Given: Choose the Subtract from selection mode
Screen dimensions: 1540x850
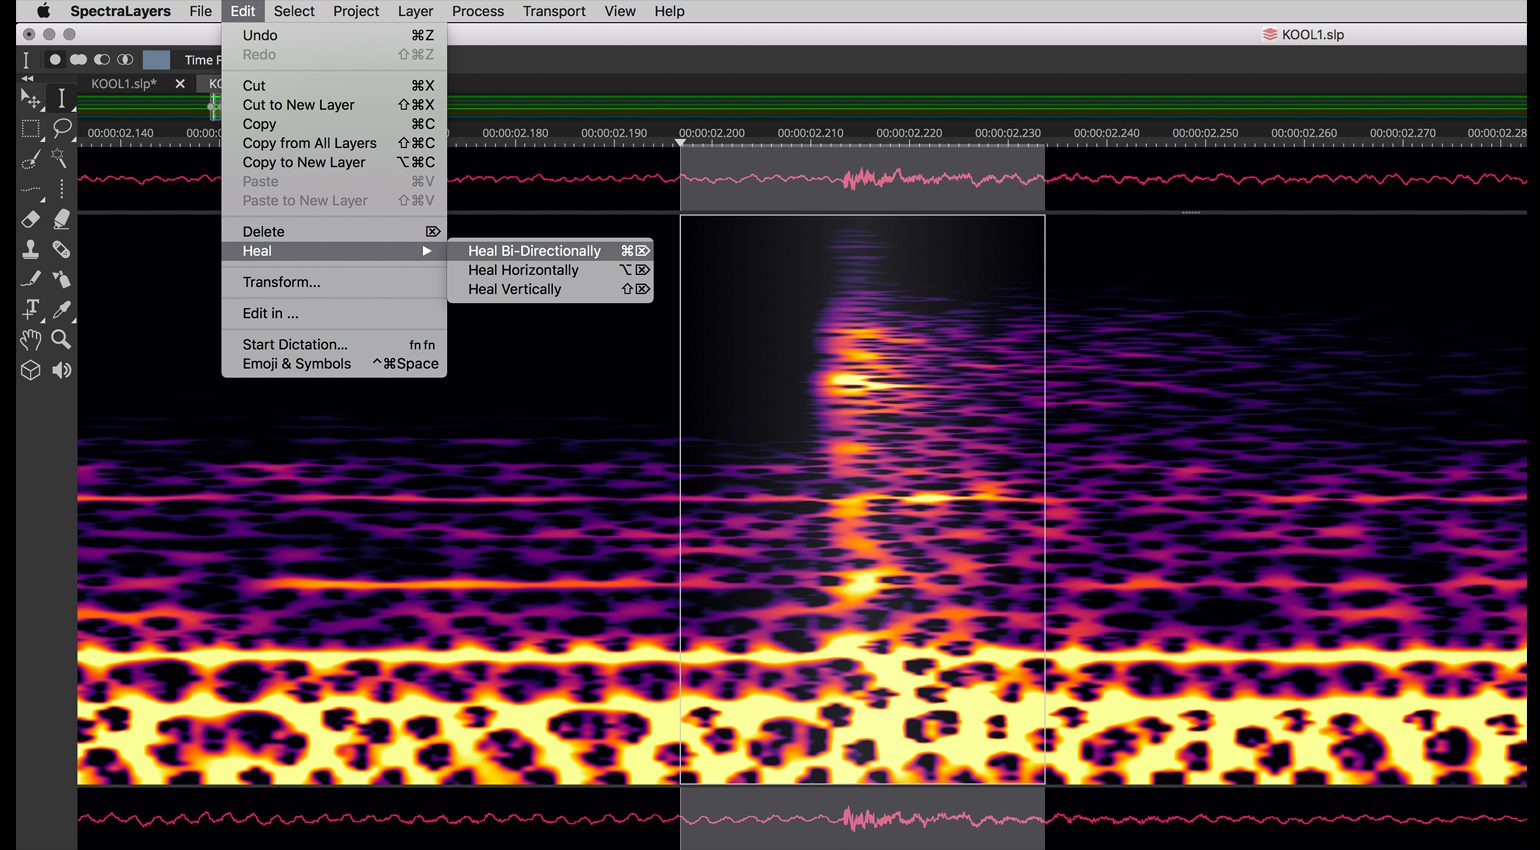Looking at the screenshot, I should [102, 60].
